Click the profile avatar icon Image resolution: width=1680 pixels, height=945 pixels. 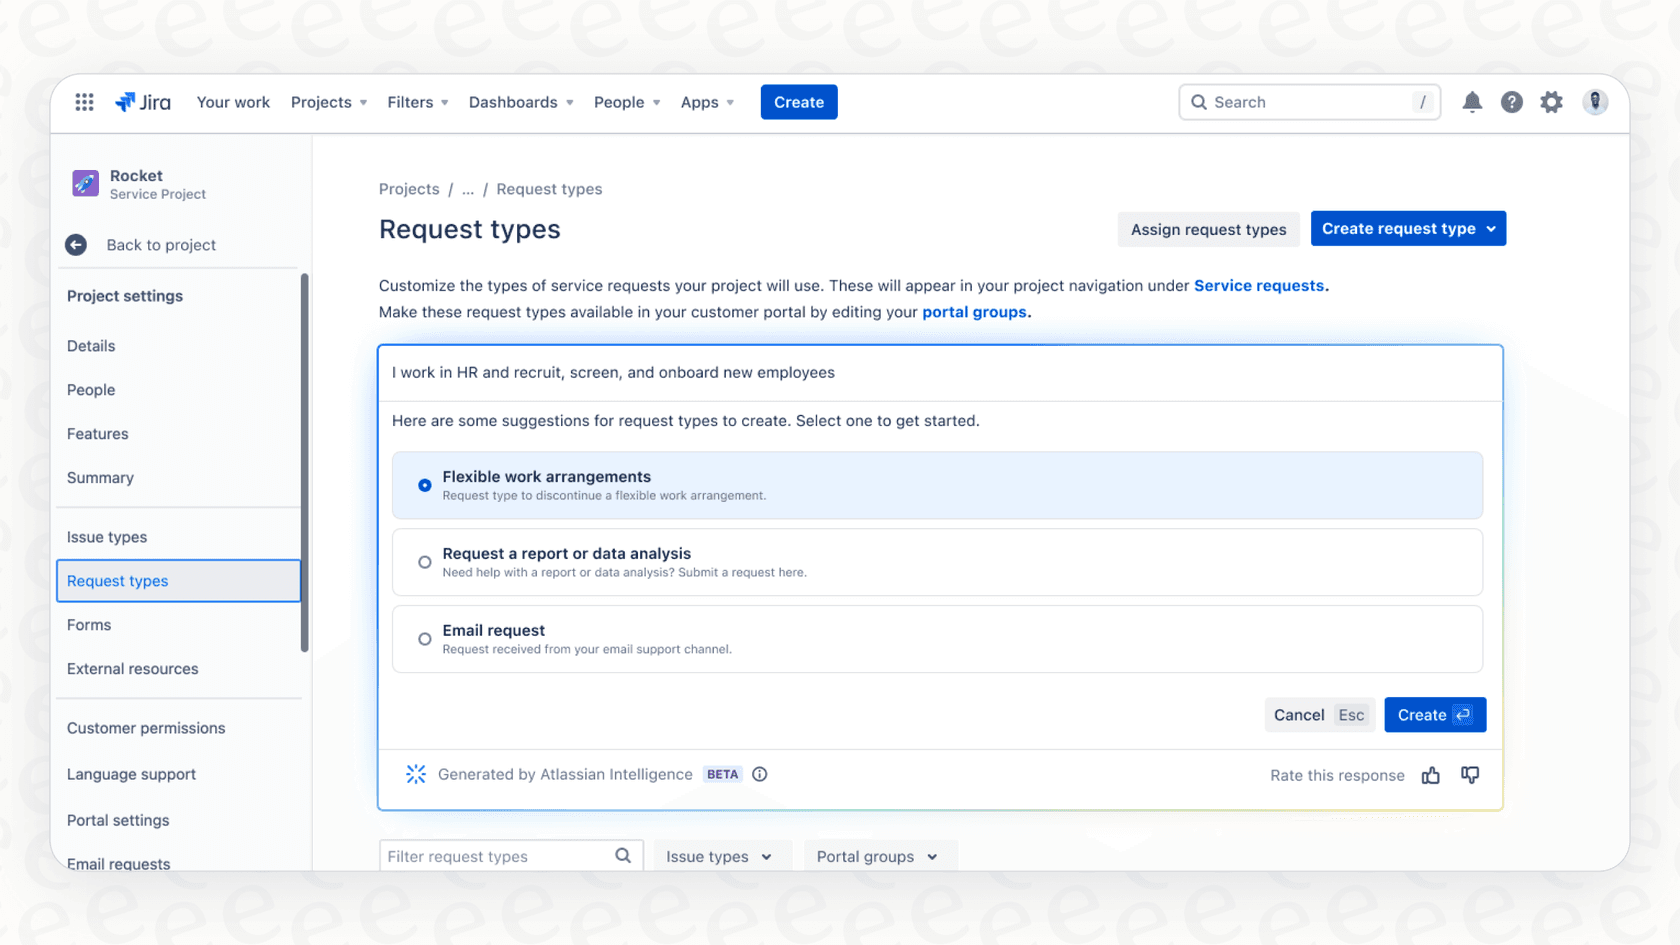click(1595, 101)
